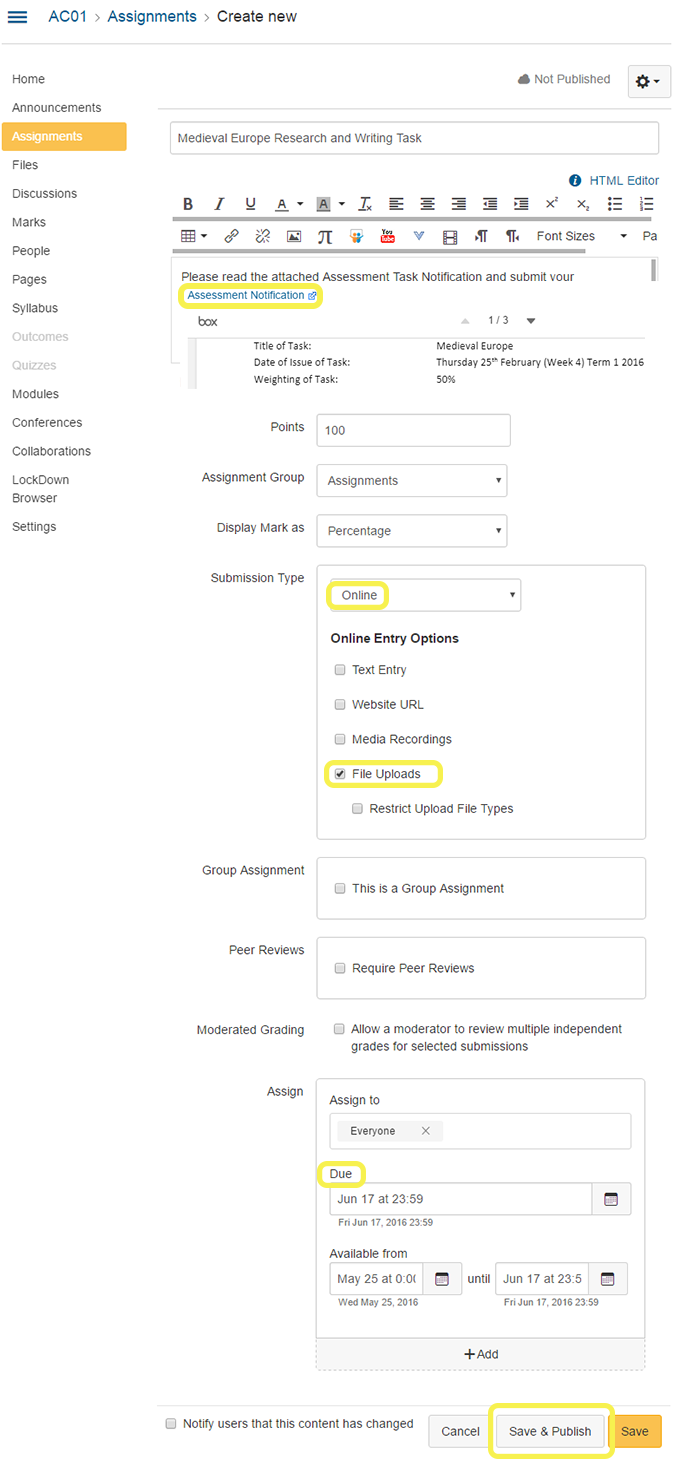Tick 'This is a Group Assignment'
Image resolution: width=680 pixels, height=1466 pixels.
coord(340,888)
